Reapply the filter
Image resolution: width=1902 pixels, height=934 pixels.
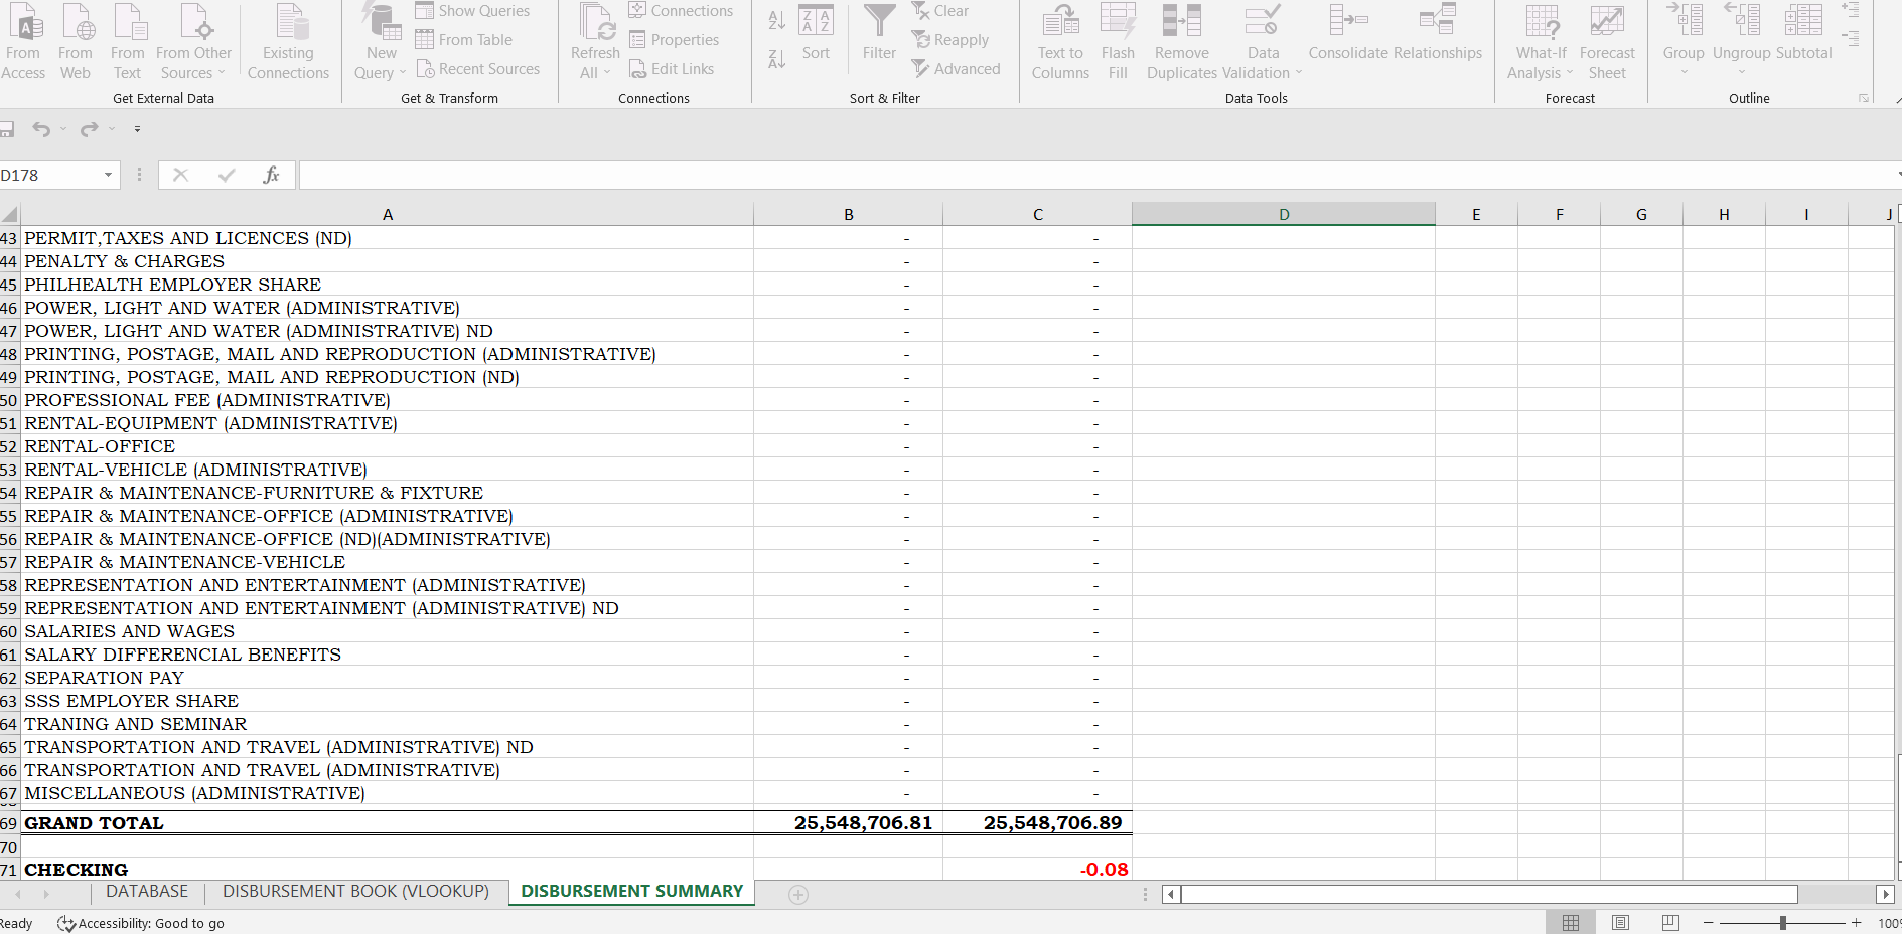pos(951,40)
